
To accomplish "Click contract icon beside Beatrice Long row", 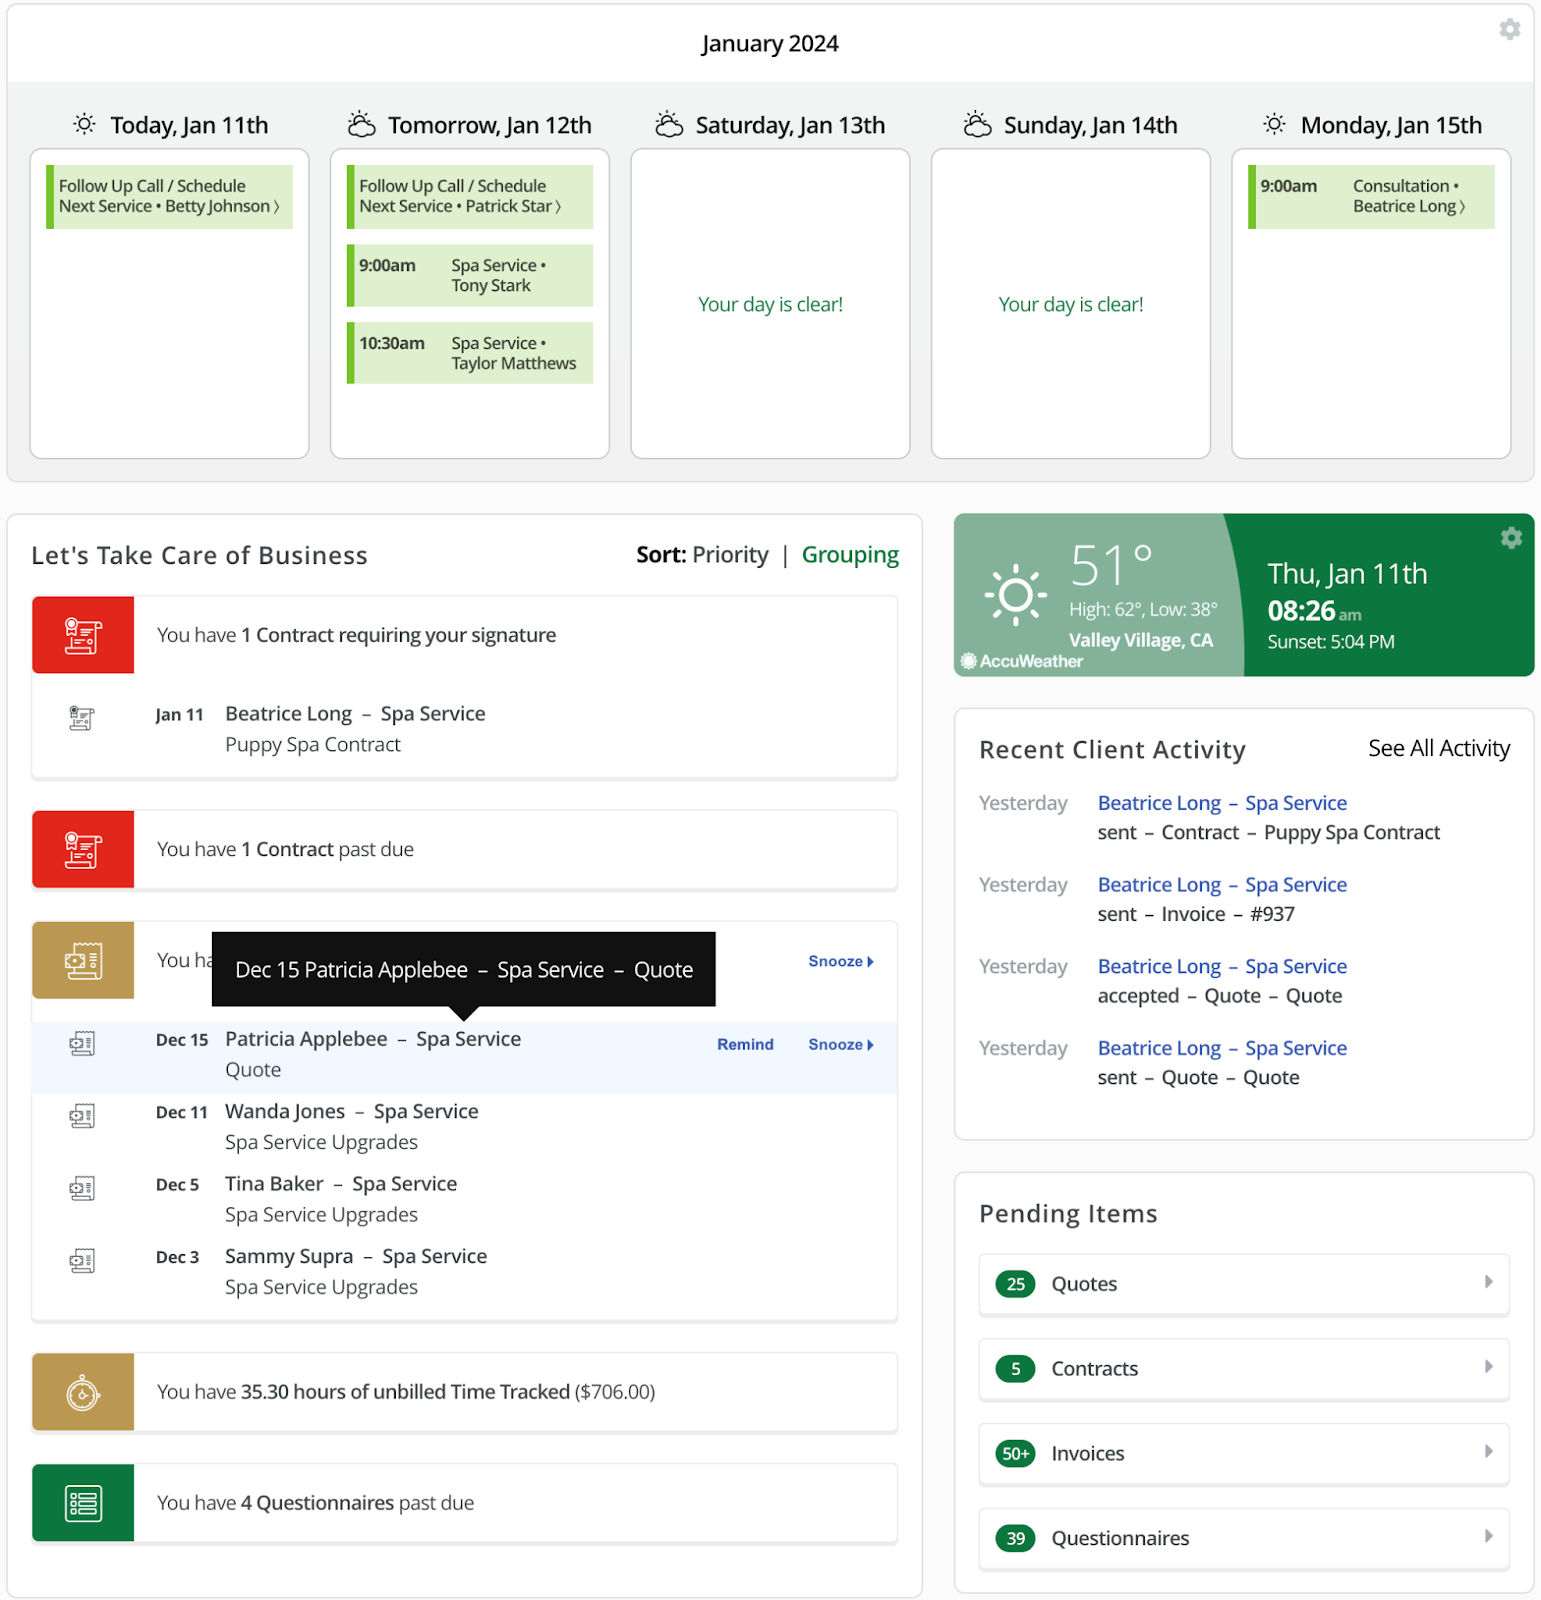I will click(x=82, y=718).
